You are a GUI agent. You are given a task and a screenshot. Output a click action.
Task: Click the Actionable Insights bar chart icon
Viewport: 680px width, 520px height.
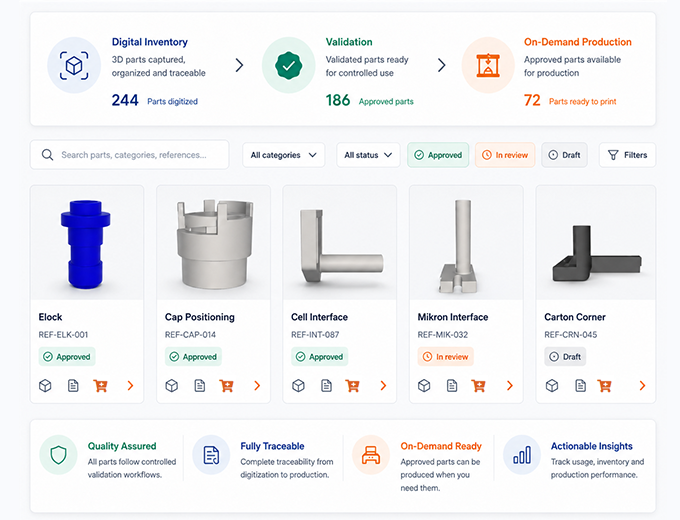click(x=522, y=455)
